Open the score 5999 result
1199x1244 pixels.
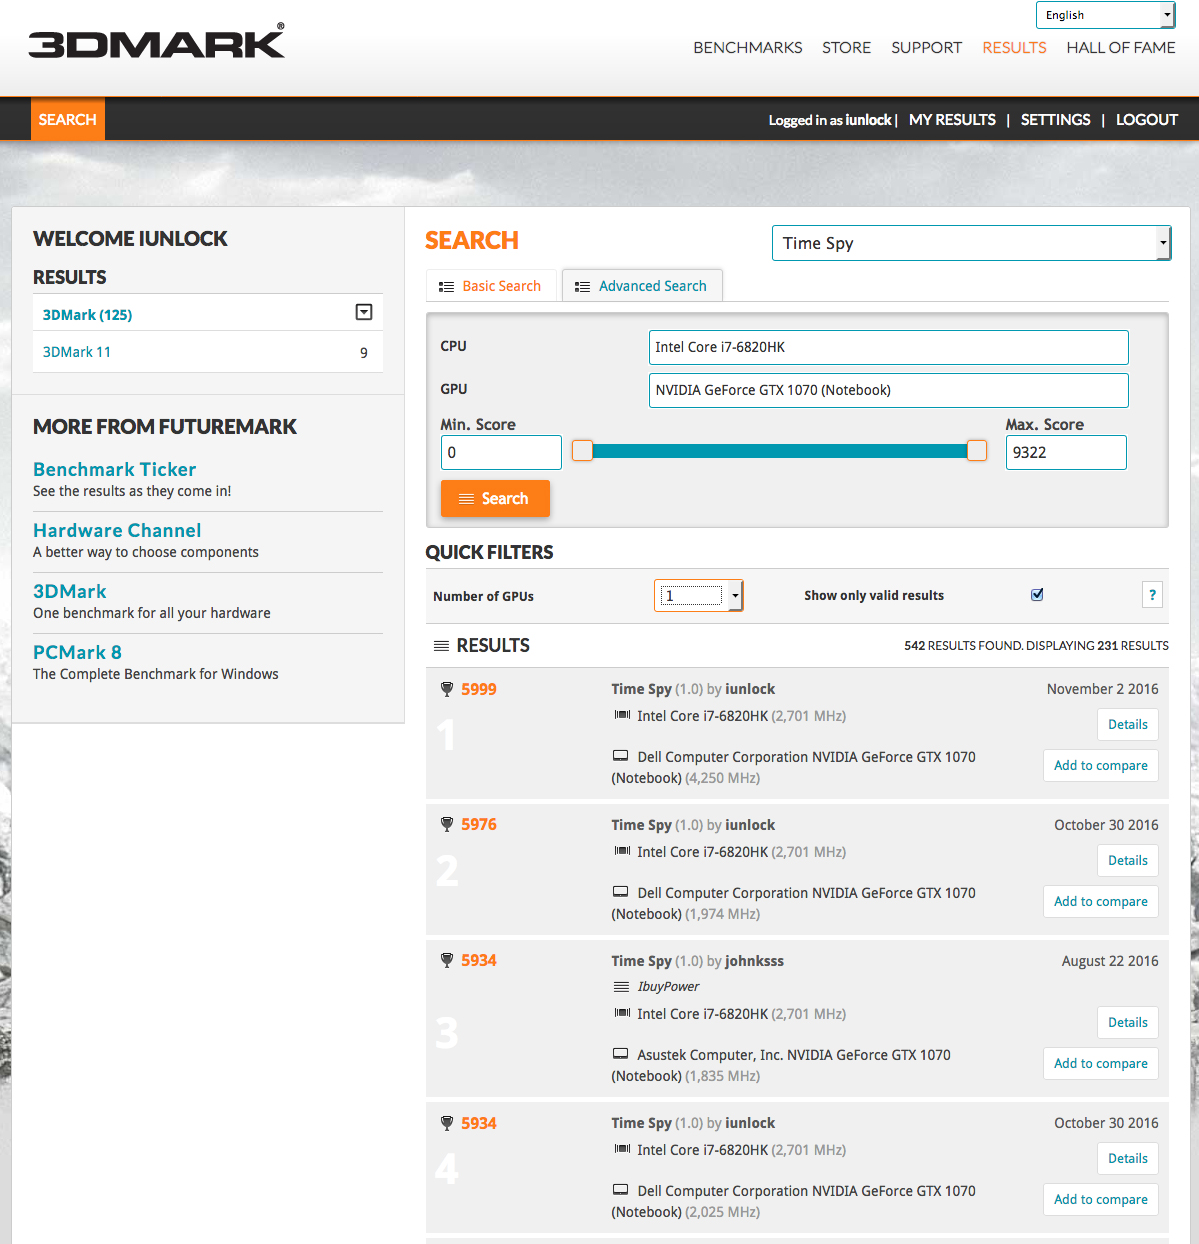479,689
